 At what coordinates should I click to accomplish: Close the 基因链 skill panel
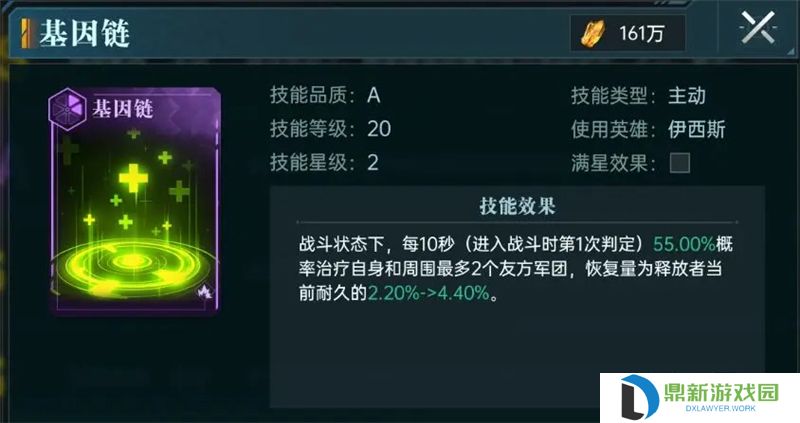pyautogui.click(x=759, y=29)
